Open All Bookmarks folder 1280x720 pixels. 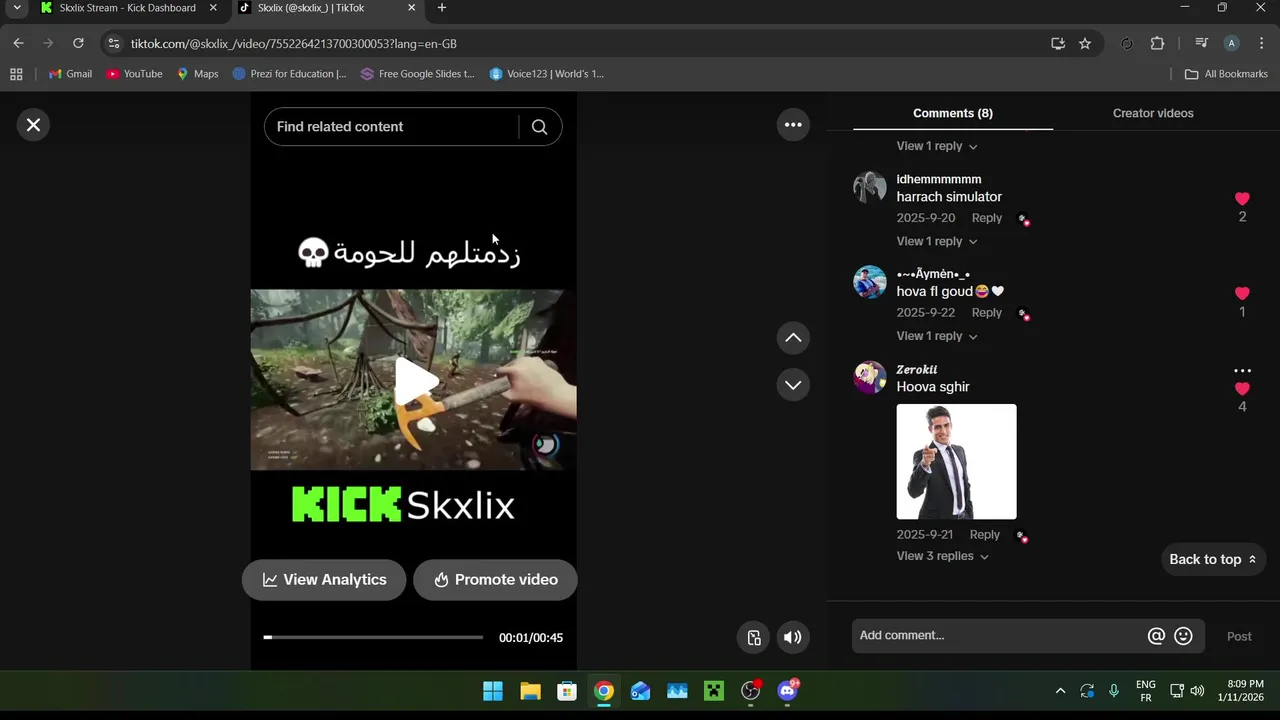pyautogui.click(x=1226, y=74)
